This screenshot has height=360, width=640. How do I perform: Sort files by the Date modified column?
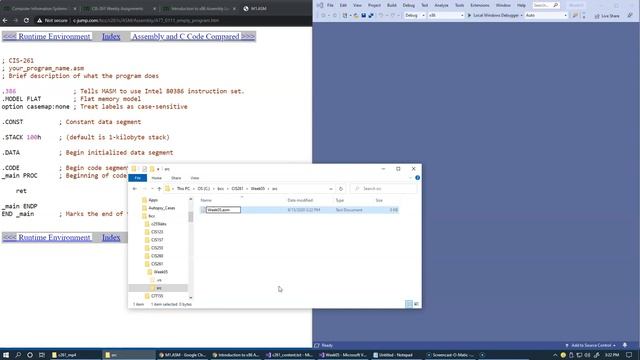(300, 200)
